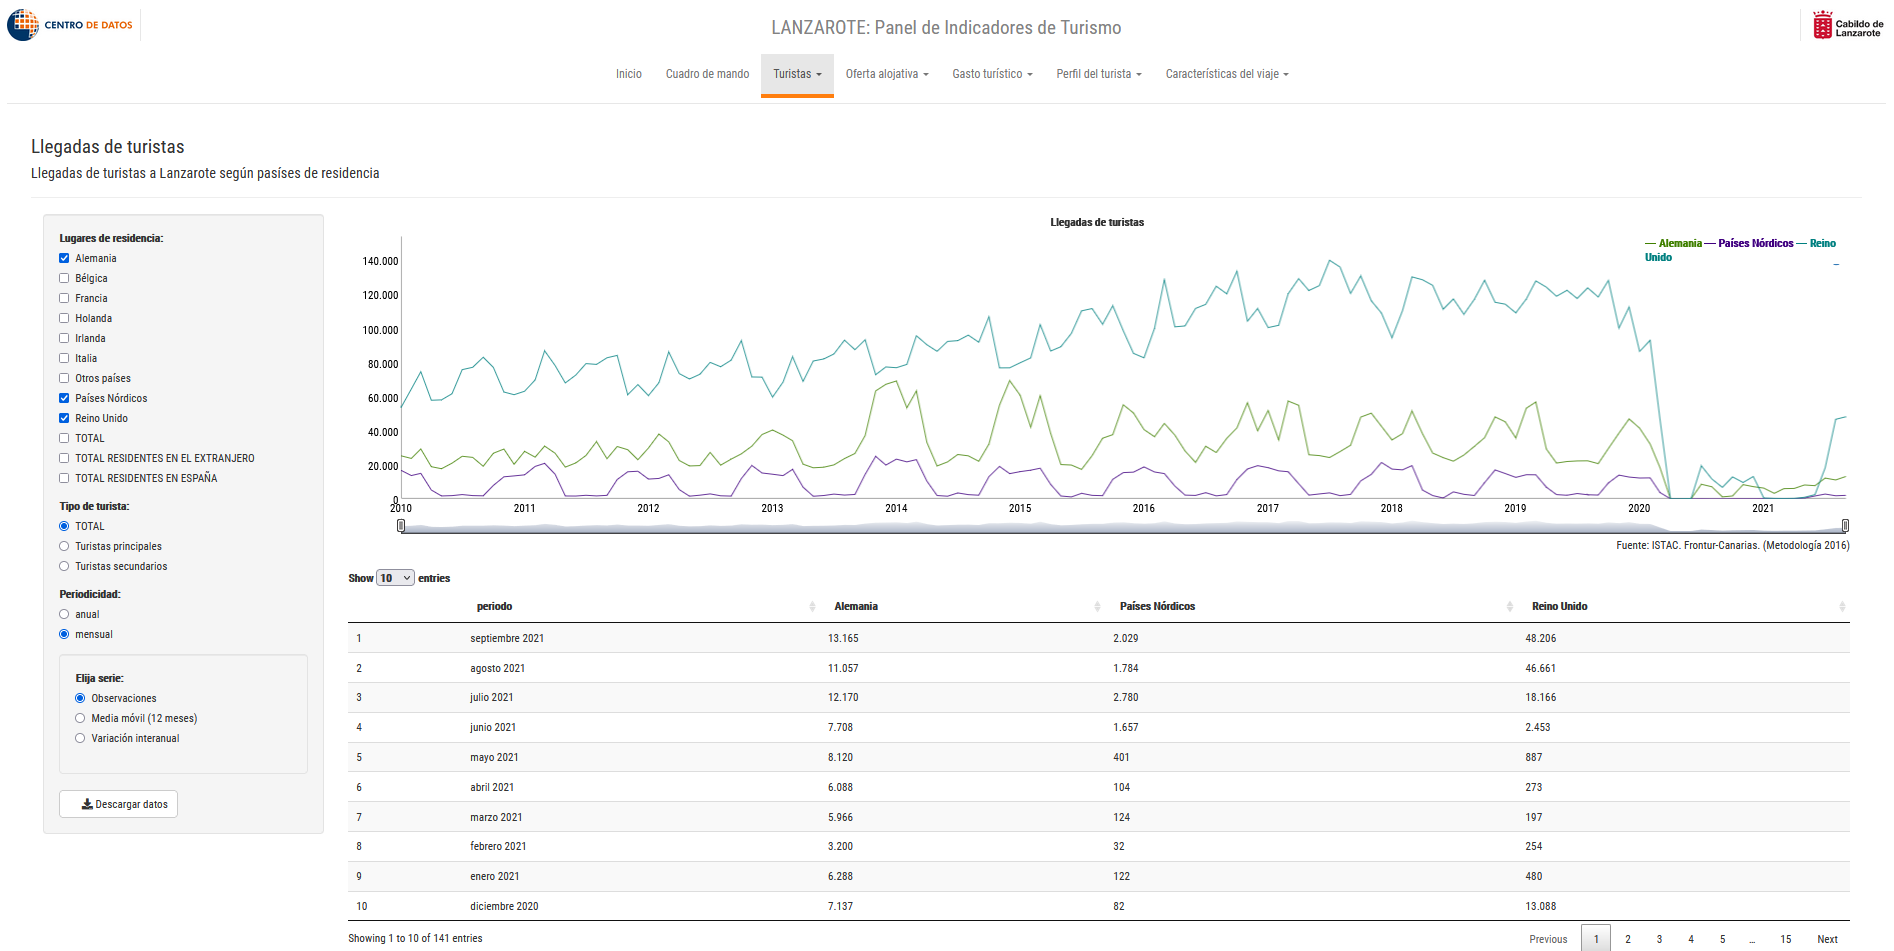Open the show entries dropdown

395,578
